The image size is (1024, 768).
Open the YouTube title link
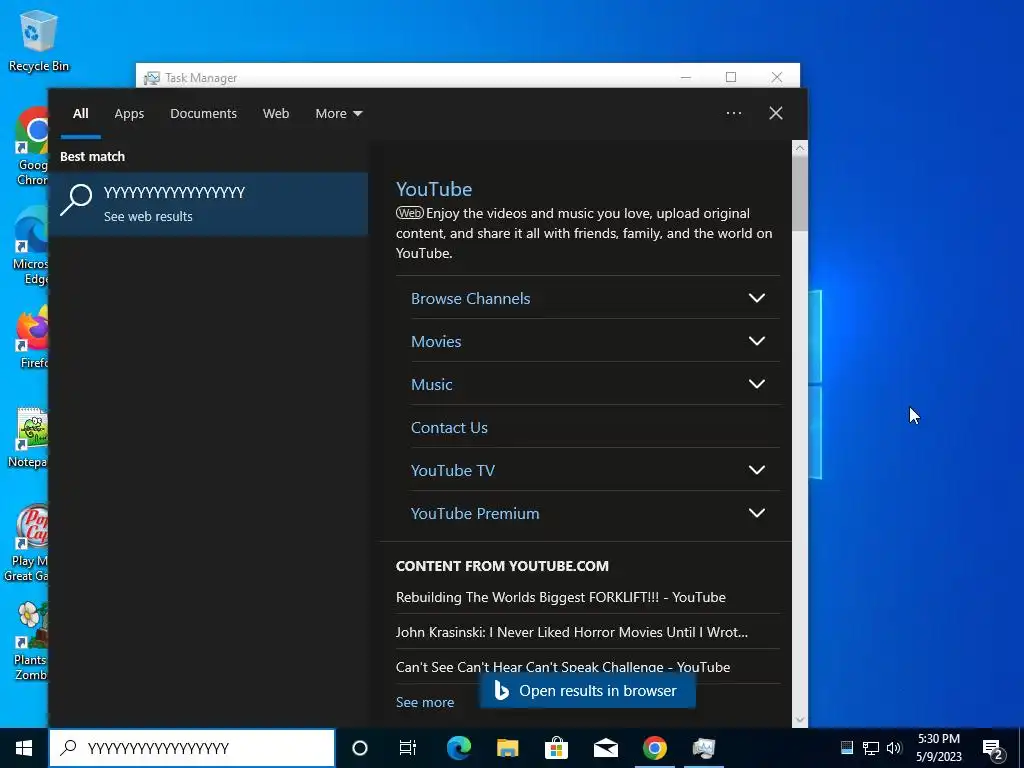[x=434, y=189]
